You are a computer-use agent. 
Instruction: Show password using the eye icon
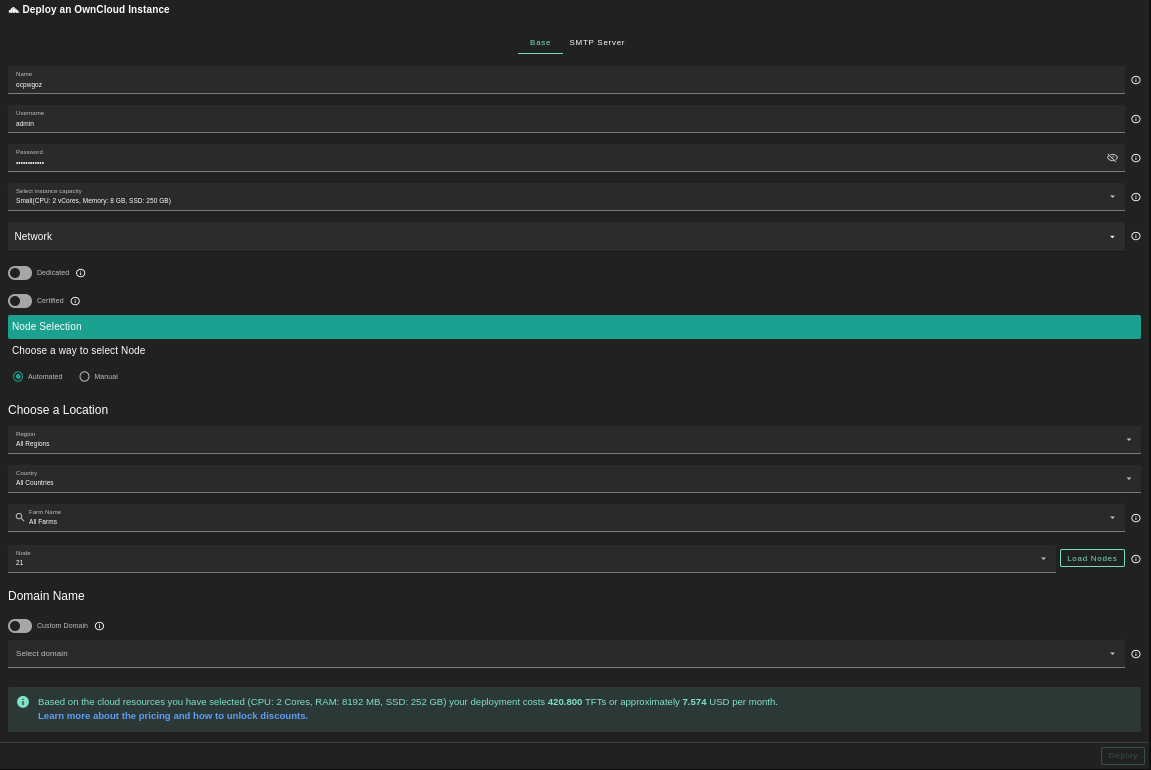(1112, 158)
